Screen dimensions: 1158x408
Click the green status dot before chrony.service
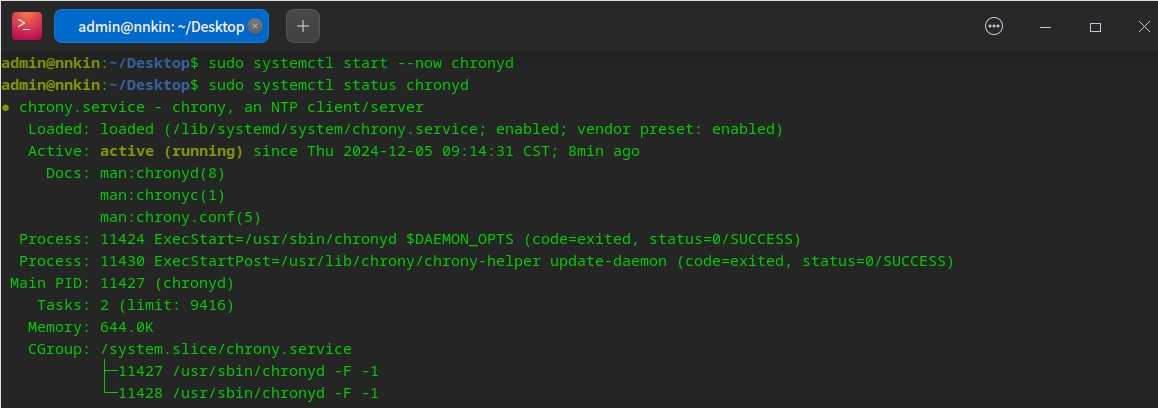click(6, 107)
